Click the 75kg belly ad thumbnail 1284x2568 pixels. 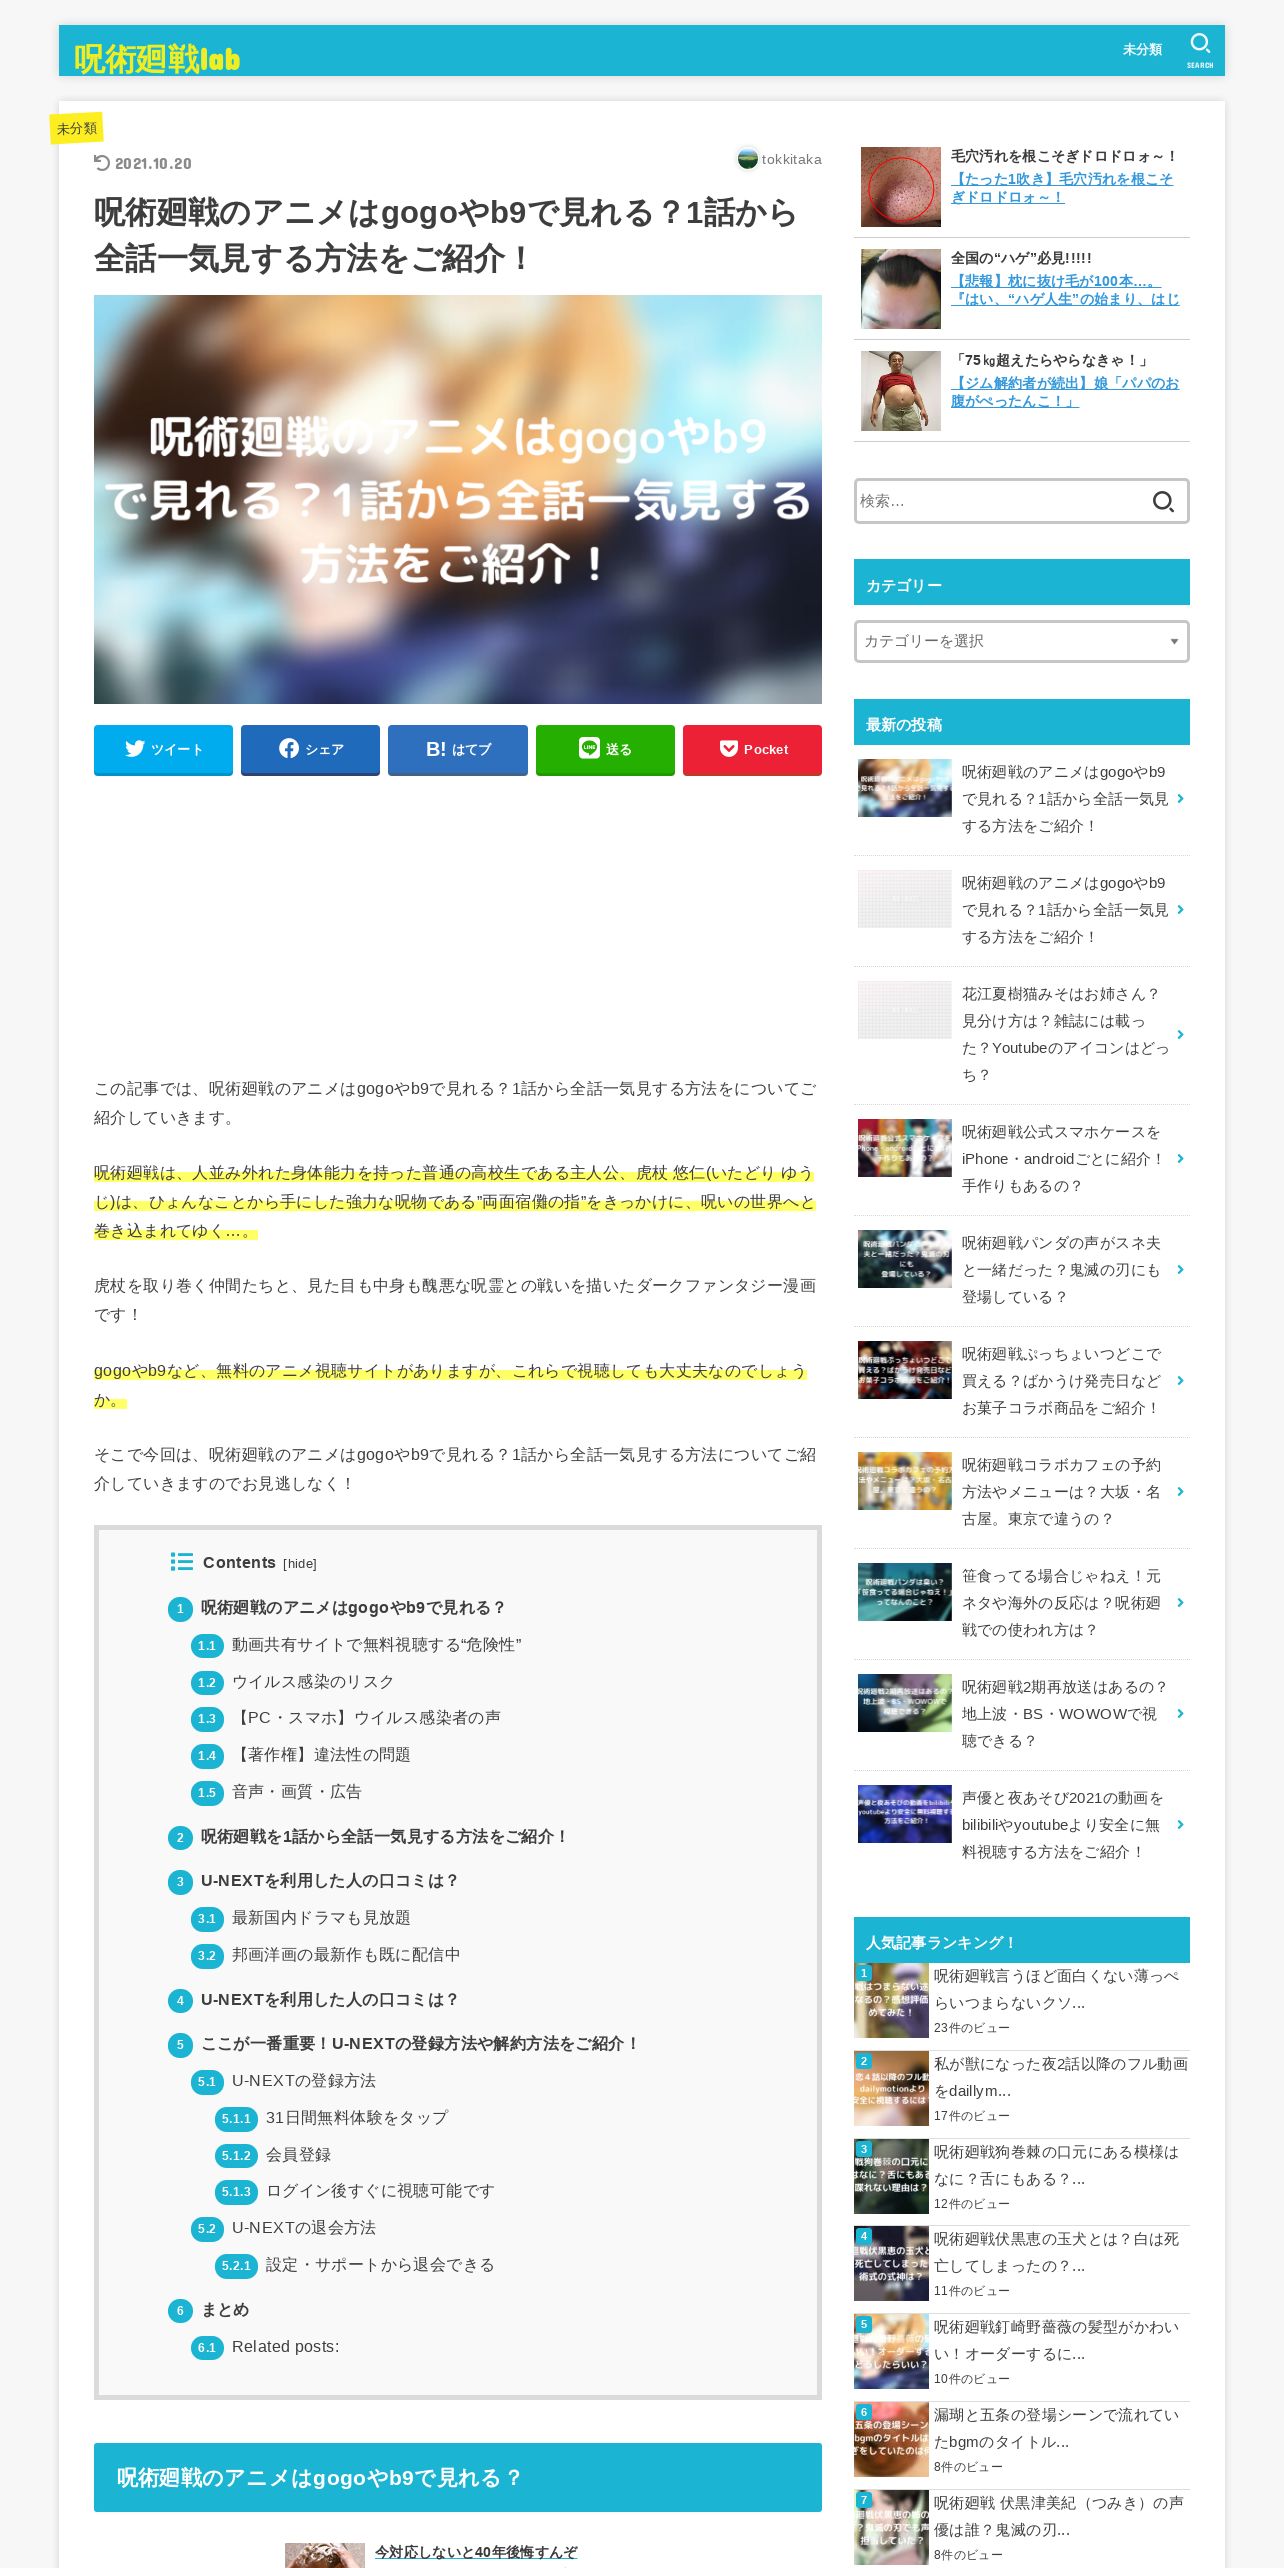[900, 391]
